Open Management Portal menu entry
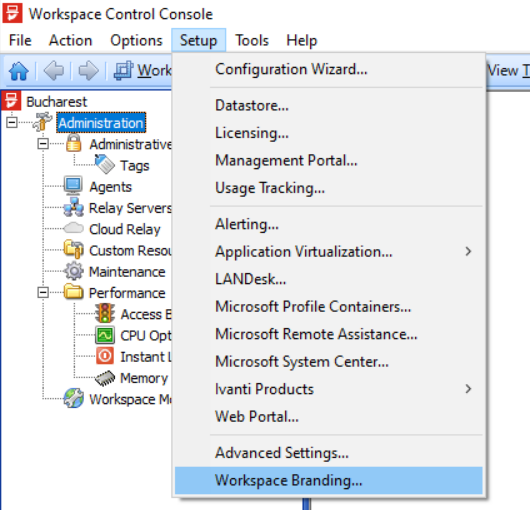 coord(329,160)
